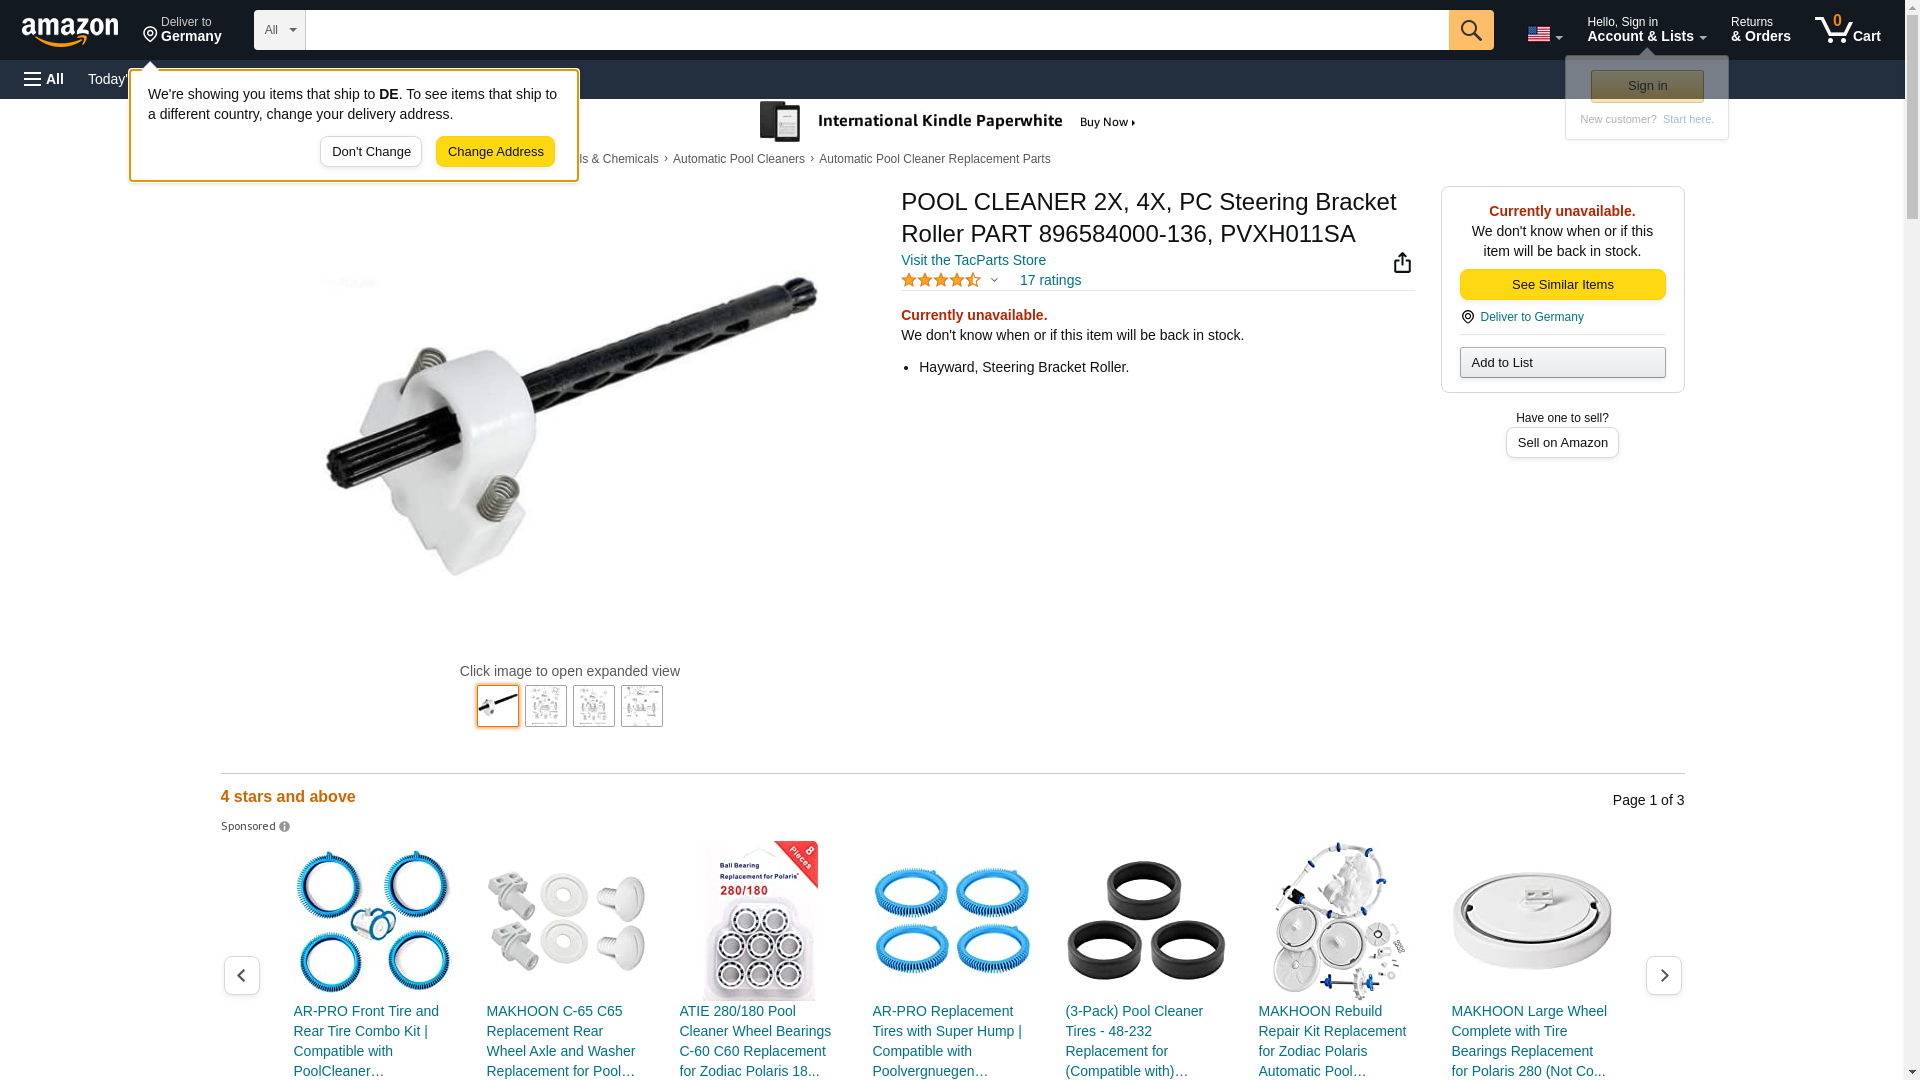Screen dimensions: 1920x1080
Task: Open the shopping cart
Action: [1848, 30]
